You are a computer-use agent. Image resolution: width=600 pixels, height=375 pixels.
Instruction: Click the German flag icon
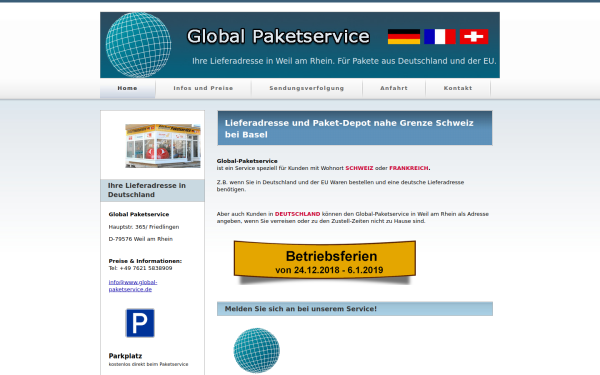[x=404, y=37]
